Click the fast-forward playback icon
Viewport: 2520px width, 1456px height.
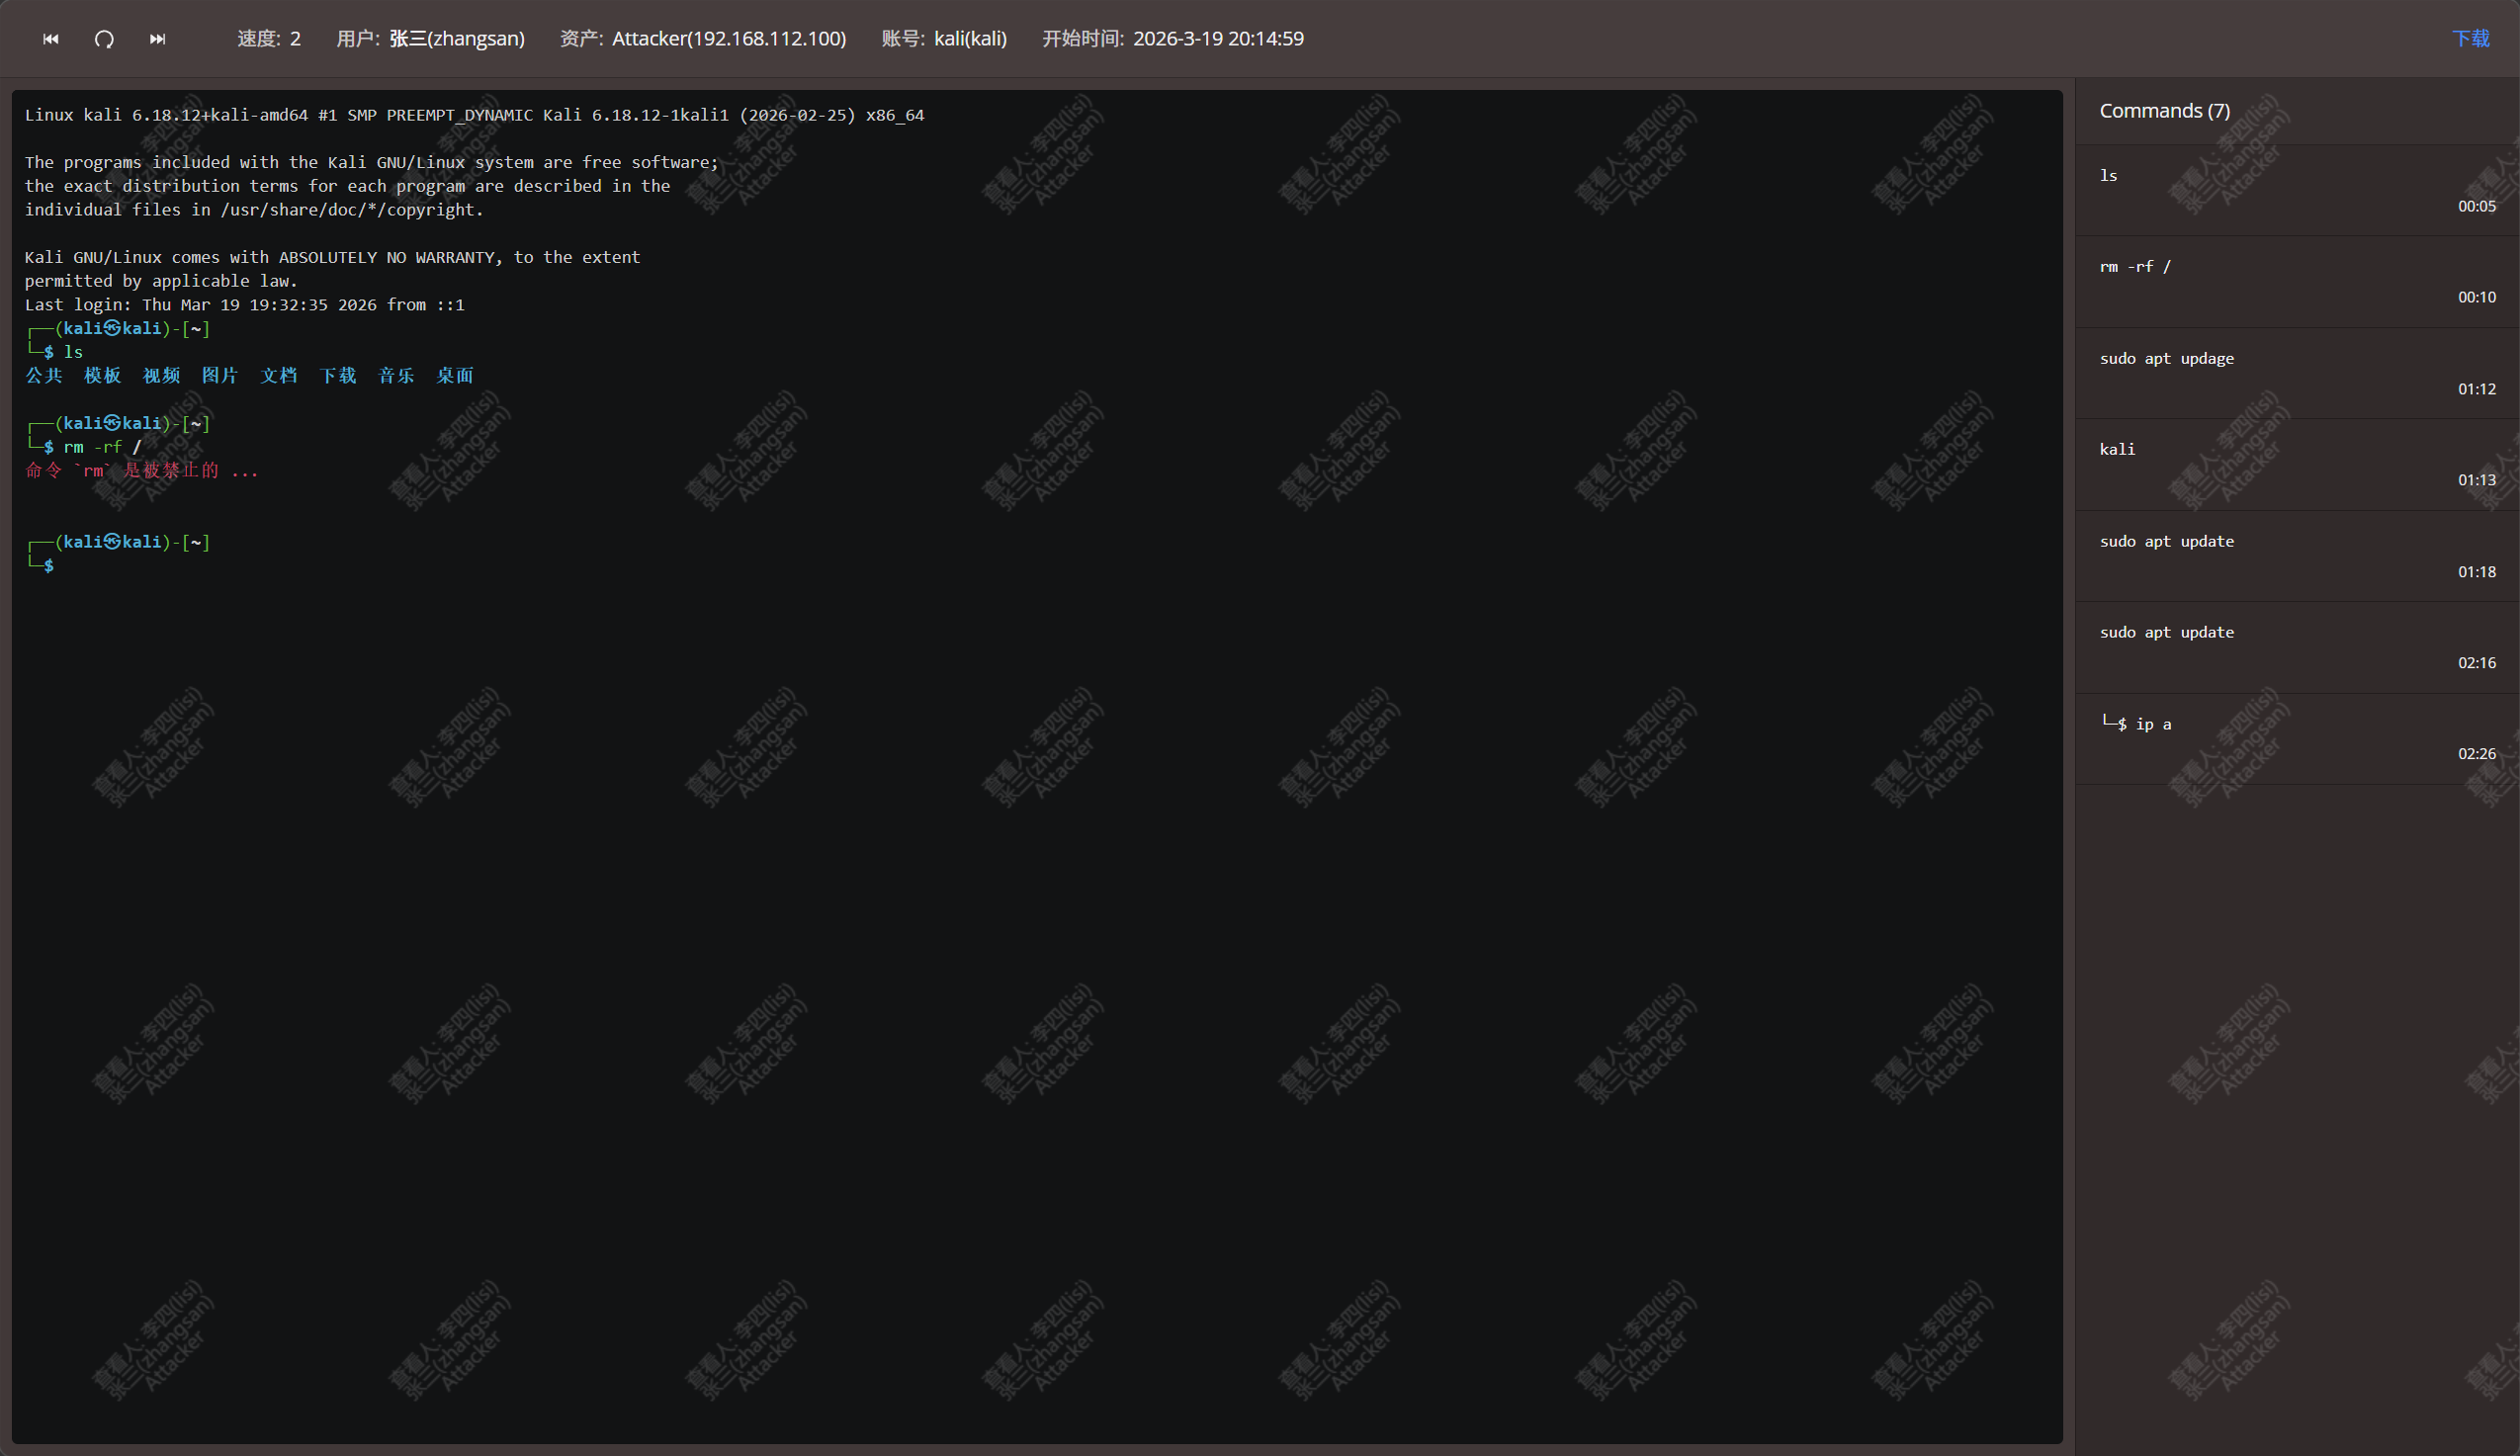tap(157, 39)
